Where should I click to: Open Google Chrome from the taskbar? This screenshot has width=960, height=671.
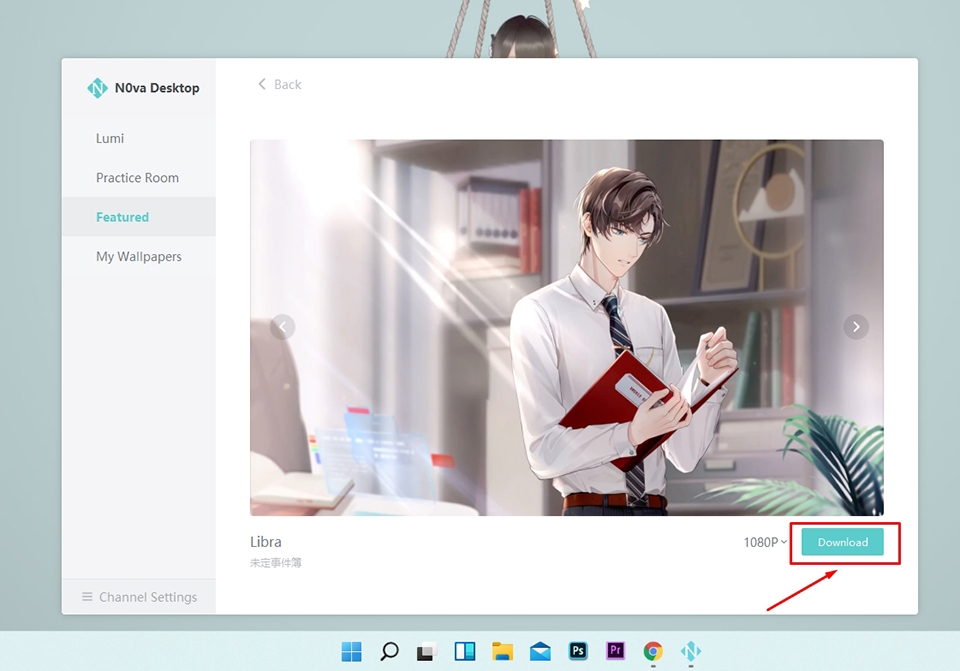coord(653,651)
